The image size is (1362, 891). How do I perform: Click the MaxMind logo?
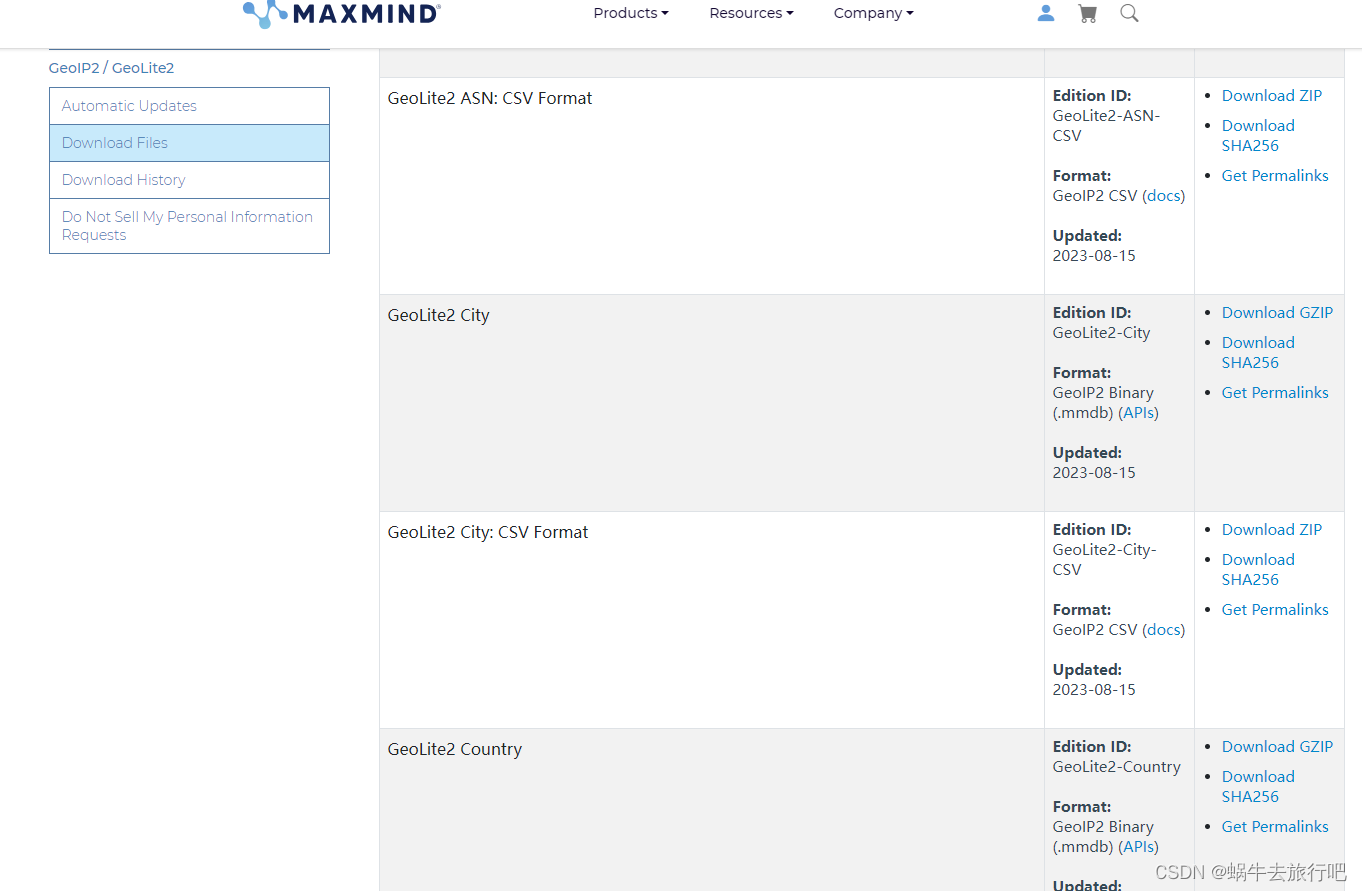point(341,13)
